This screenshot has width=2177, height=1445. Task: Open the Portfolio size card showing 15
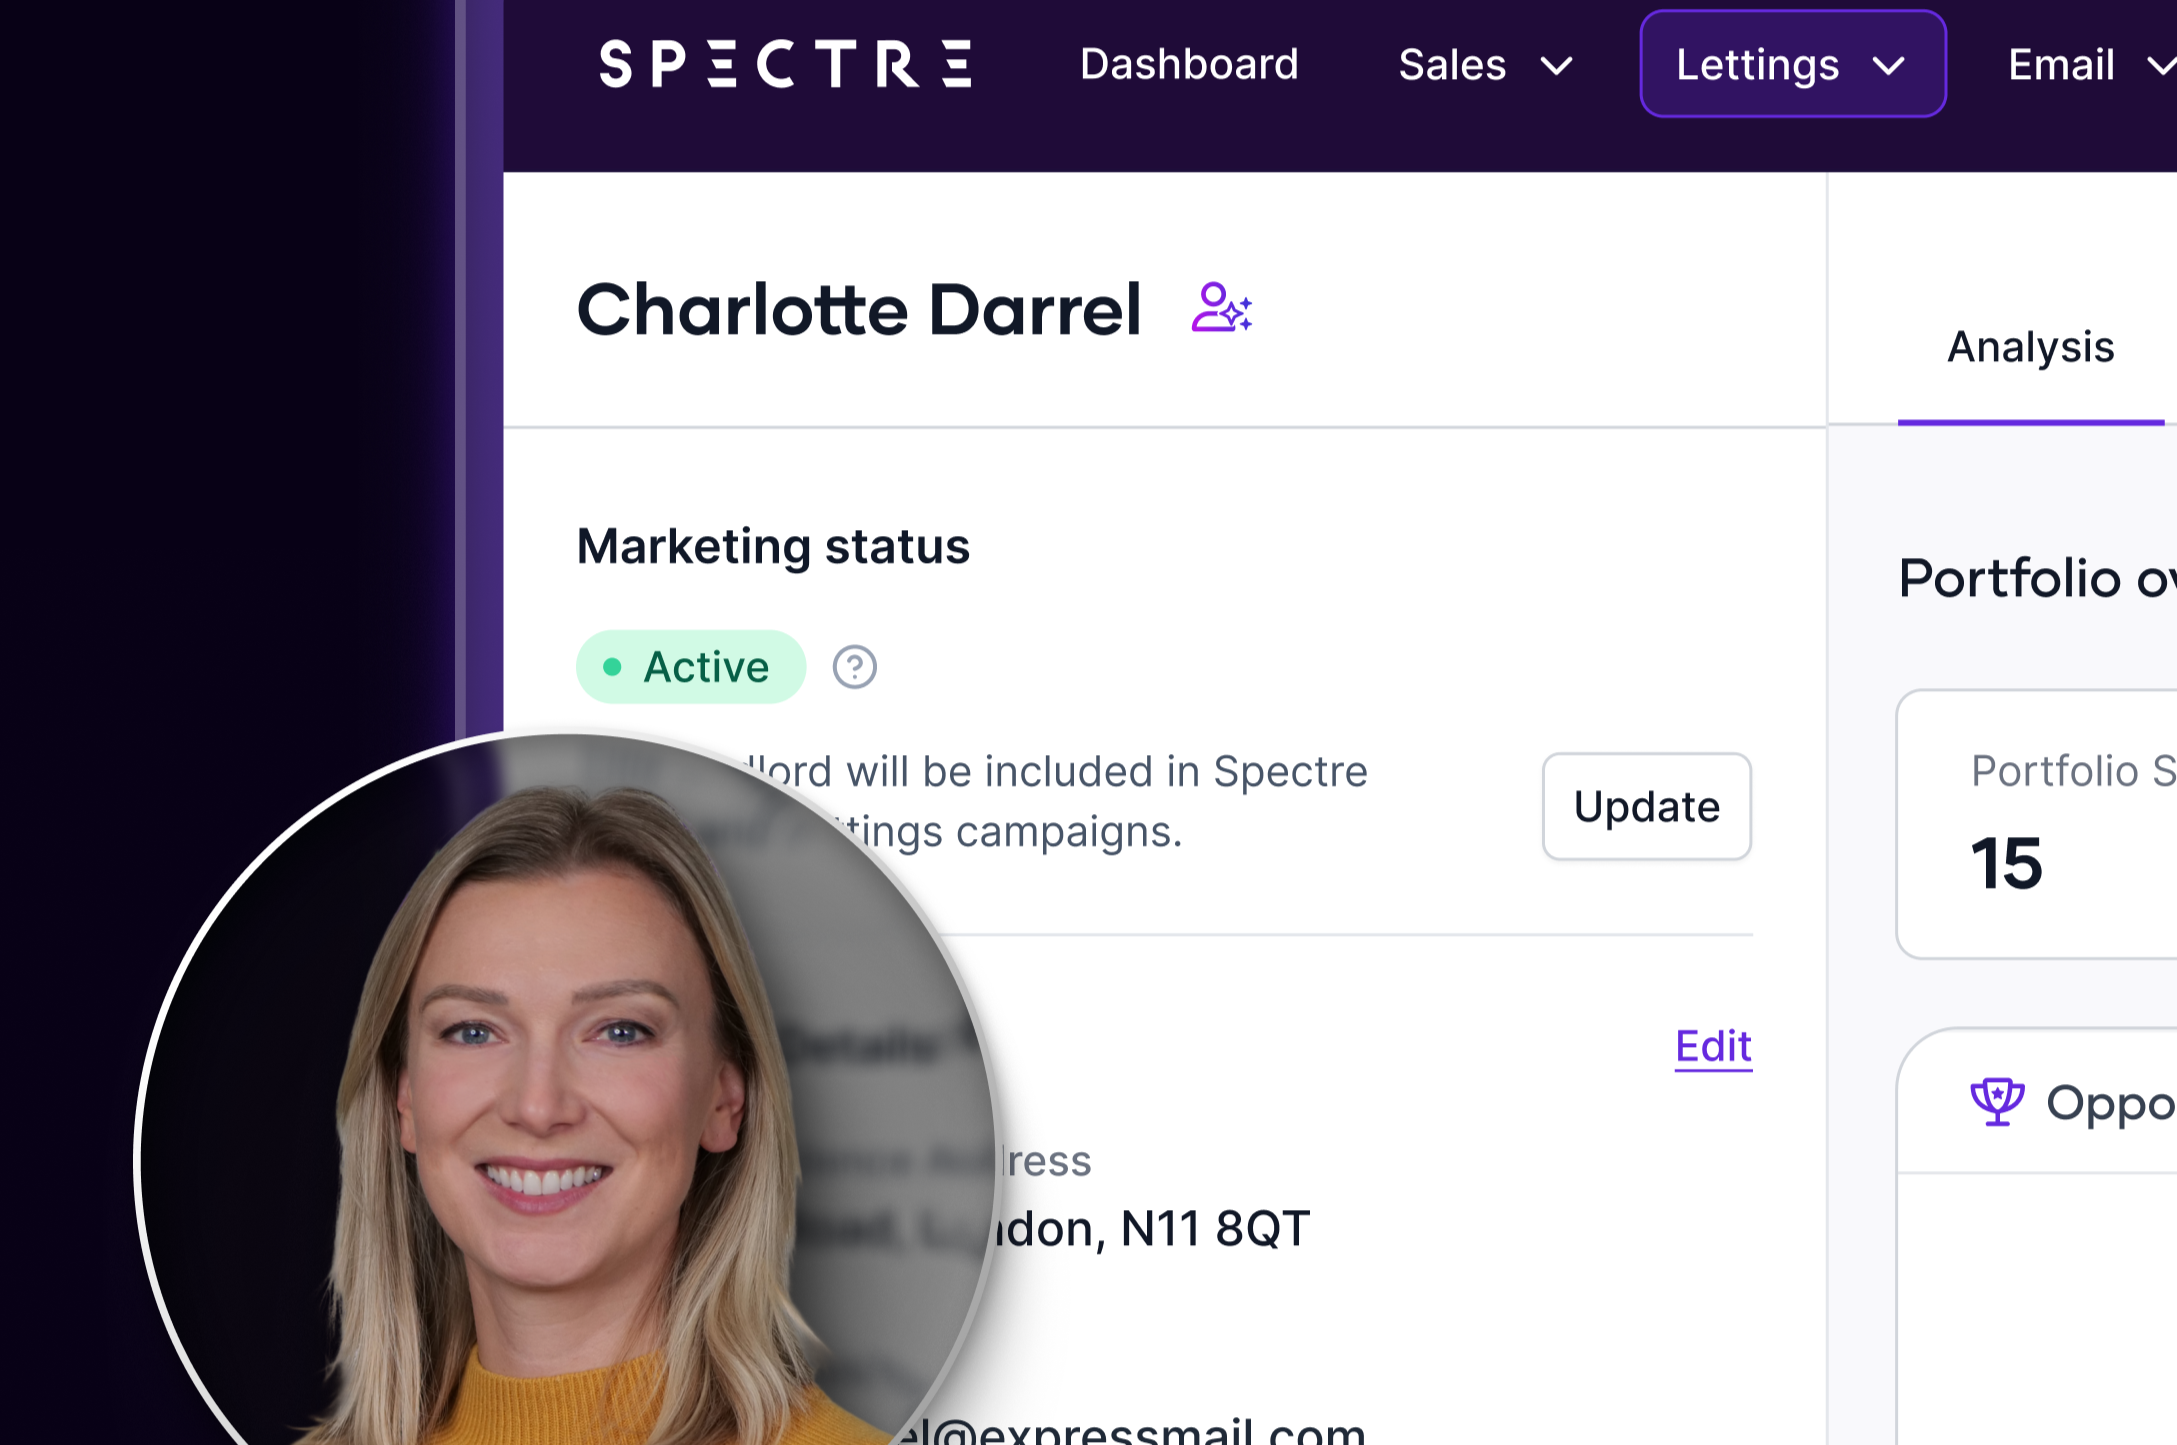pos(2037,824)
